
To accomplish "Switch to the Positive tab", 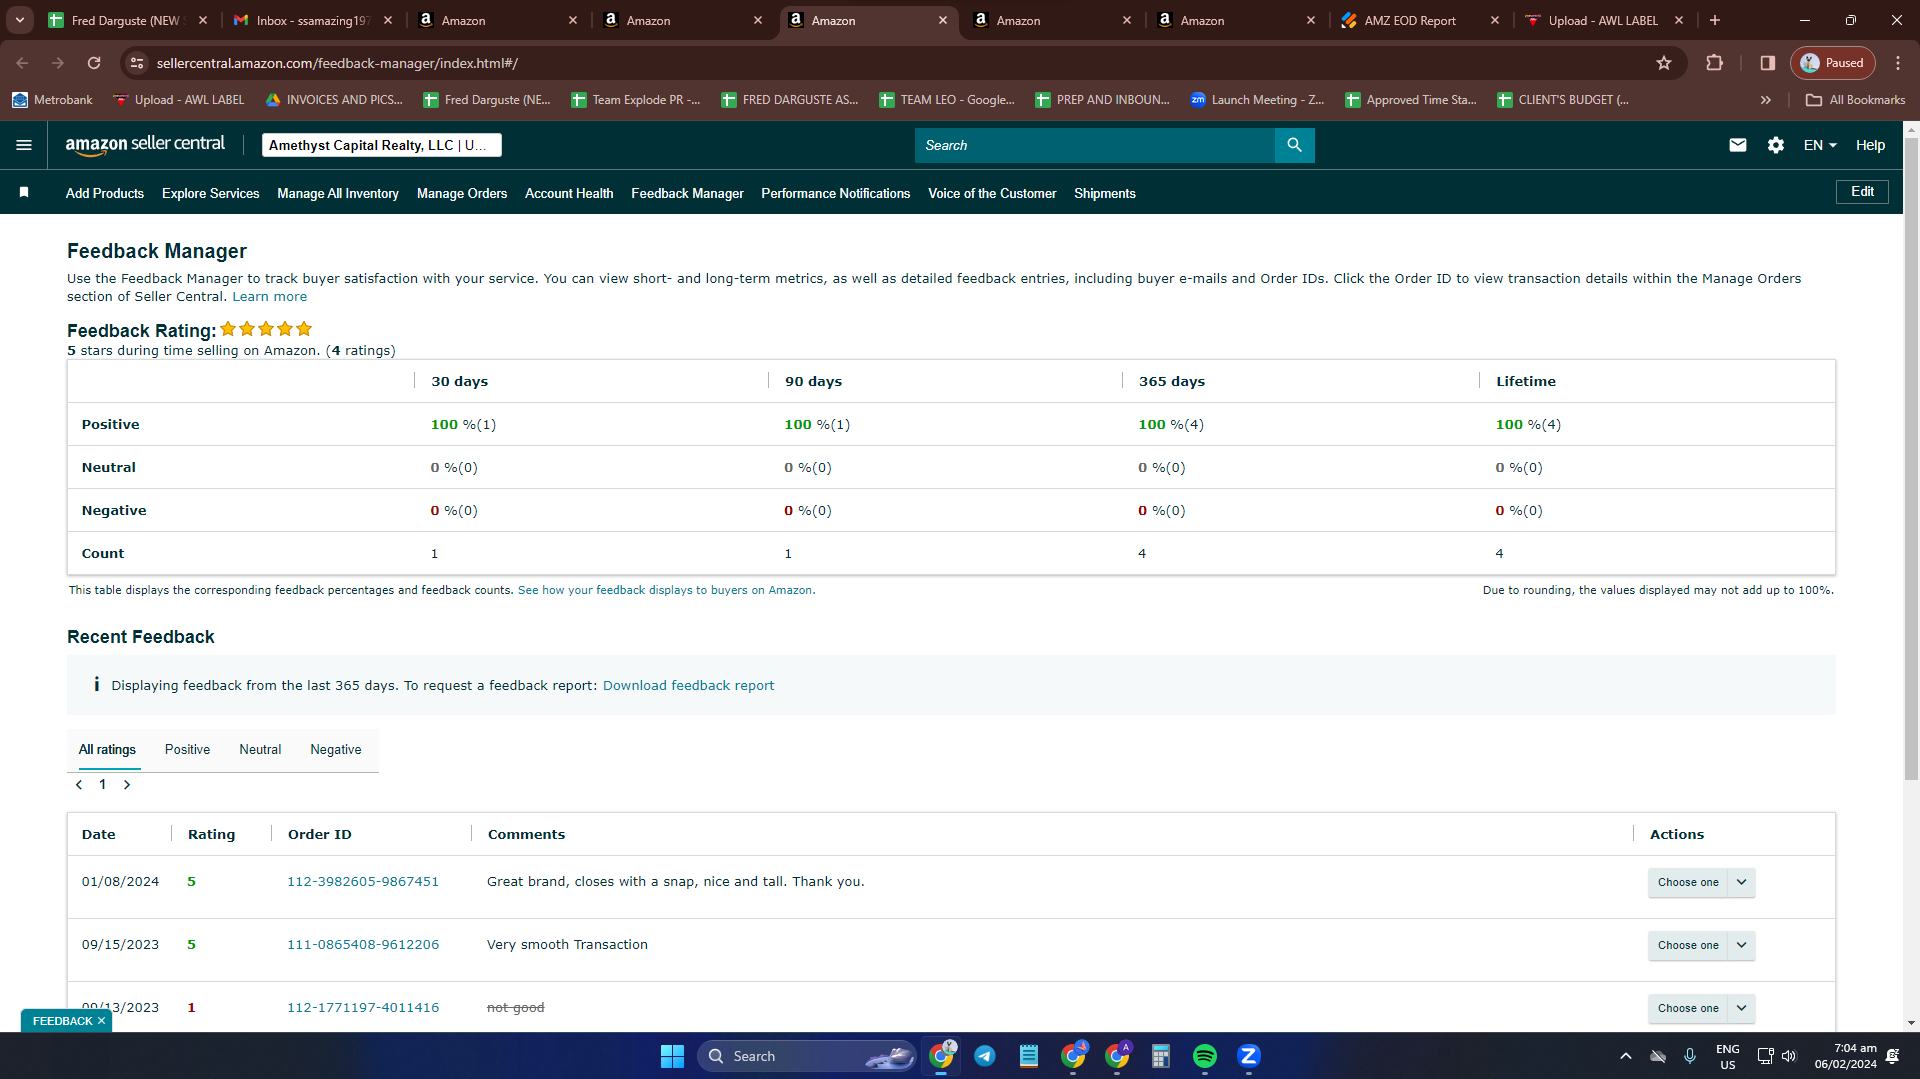I will [187, 750].
